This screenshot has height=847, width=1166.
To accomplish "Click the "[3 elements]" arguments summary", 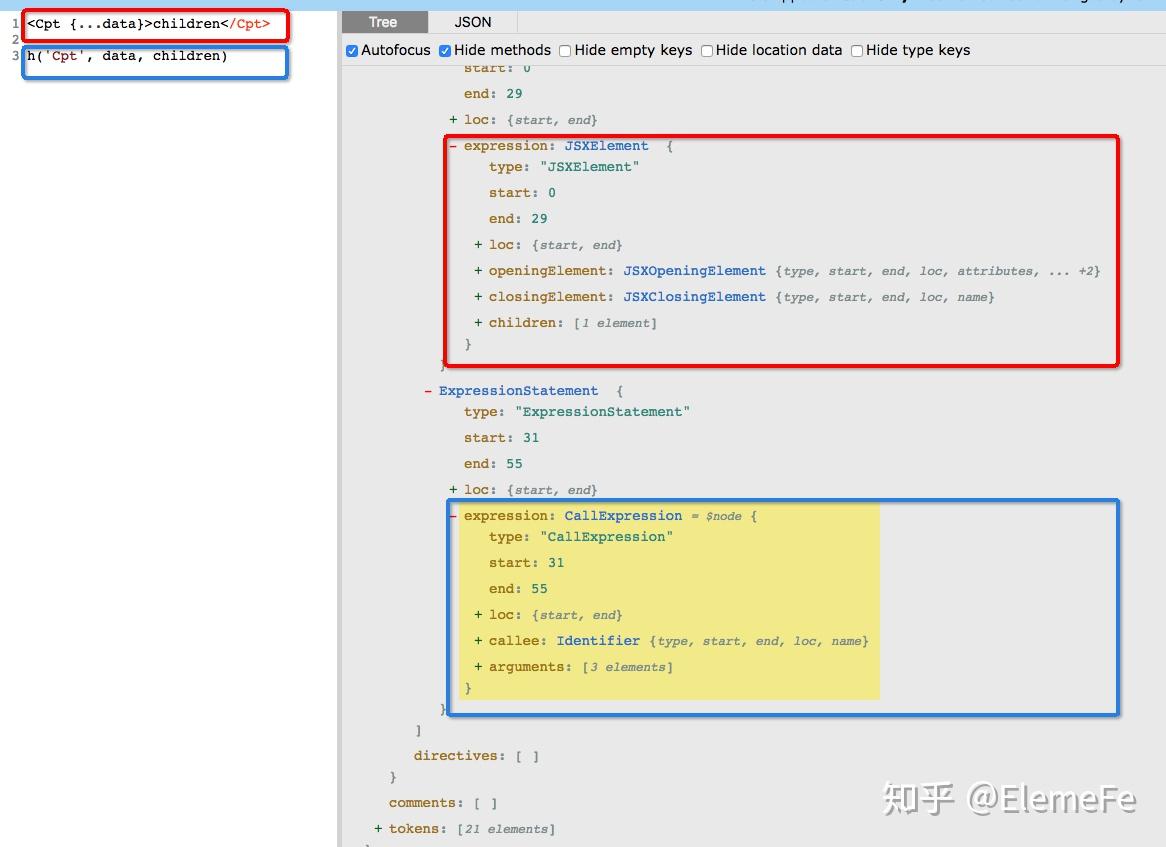I will (x=627, y=667).
